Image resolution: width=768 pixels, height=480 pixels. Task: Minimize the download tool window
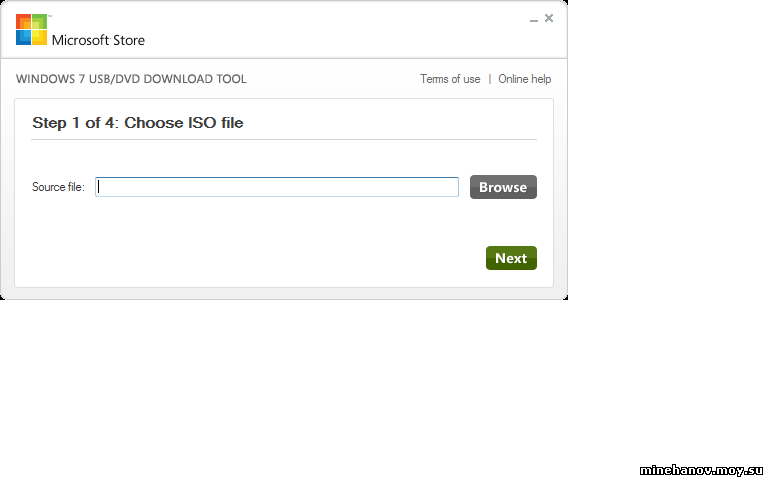click(x=534, y=20)
